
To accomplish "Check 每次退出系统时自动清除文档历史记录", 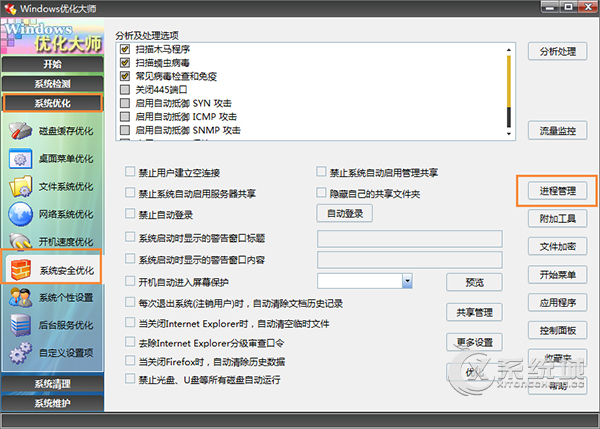I will [x=130, y=302].
